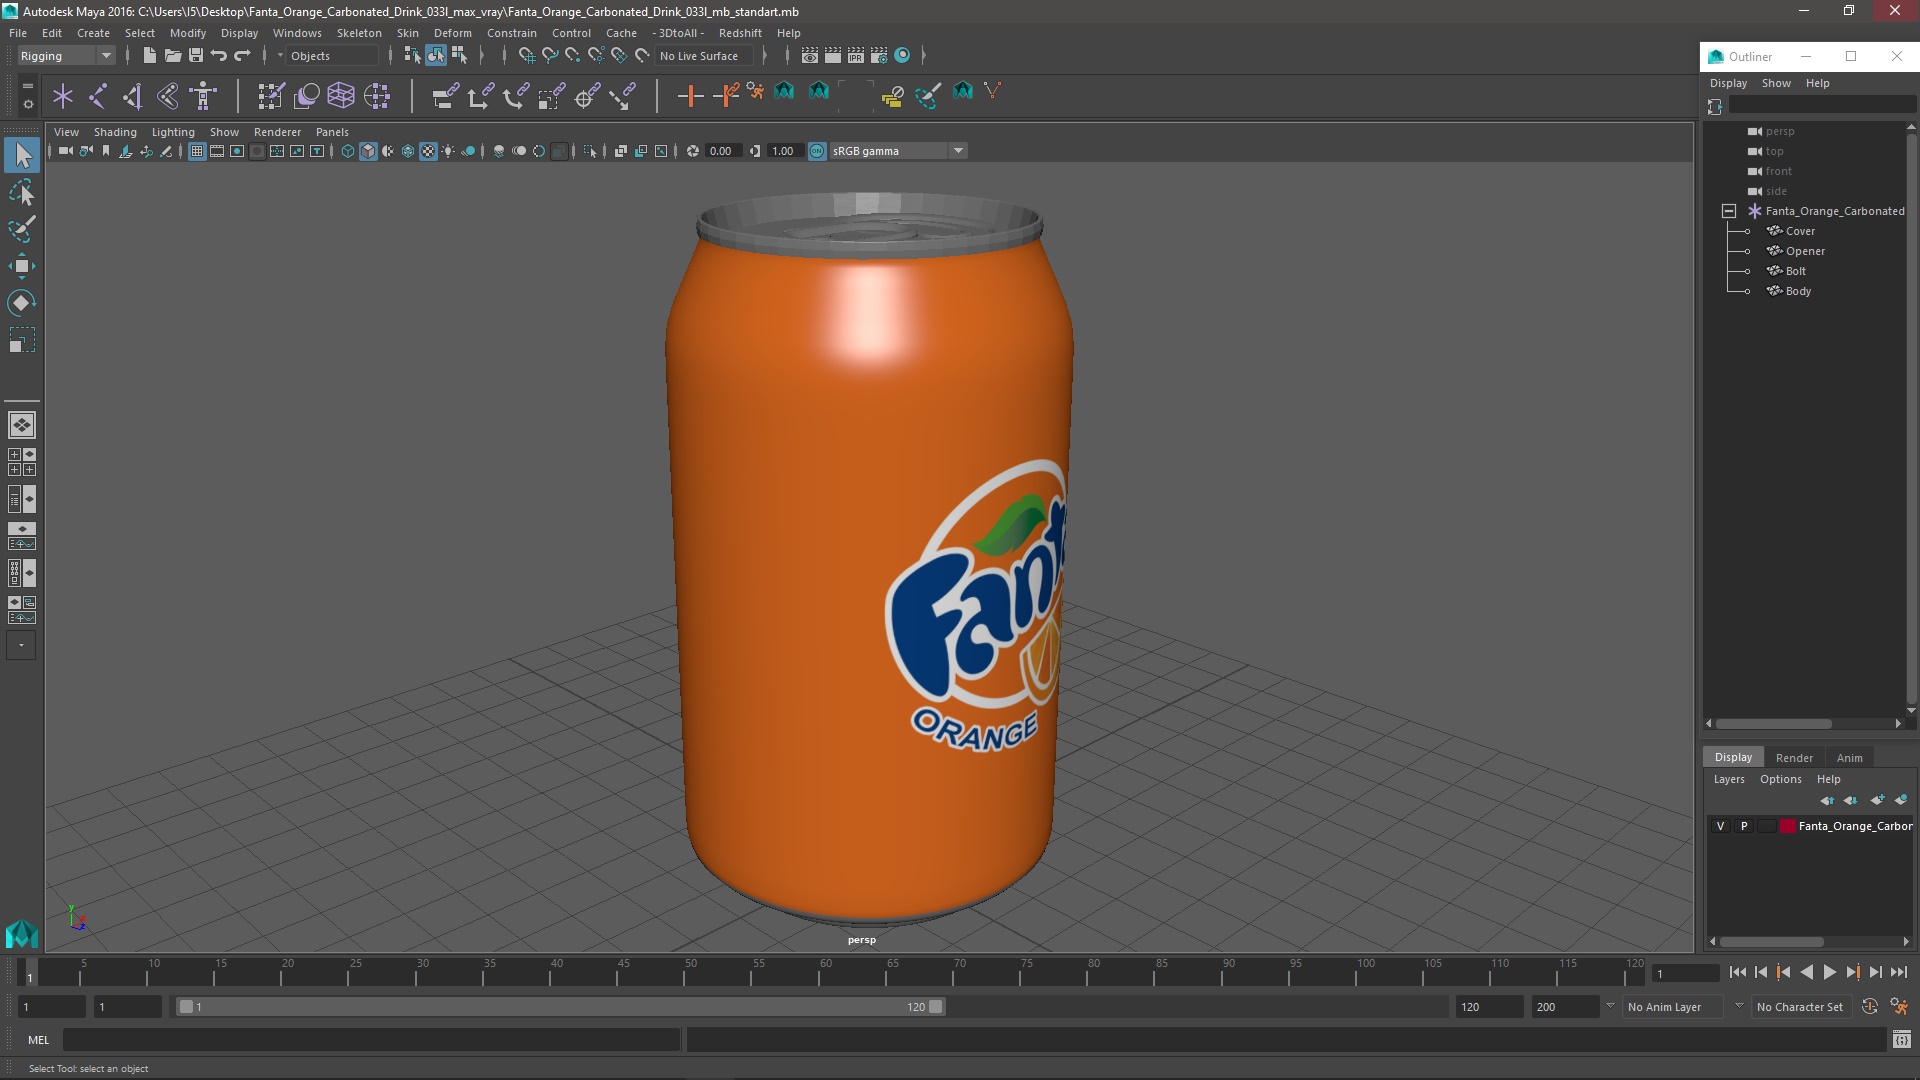Open Render Settings clapperboard gear icon
The width and height of the screenshot is (1920, 1080).
tap(879, 55)
